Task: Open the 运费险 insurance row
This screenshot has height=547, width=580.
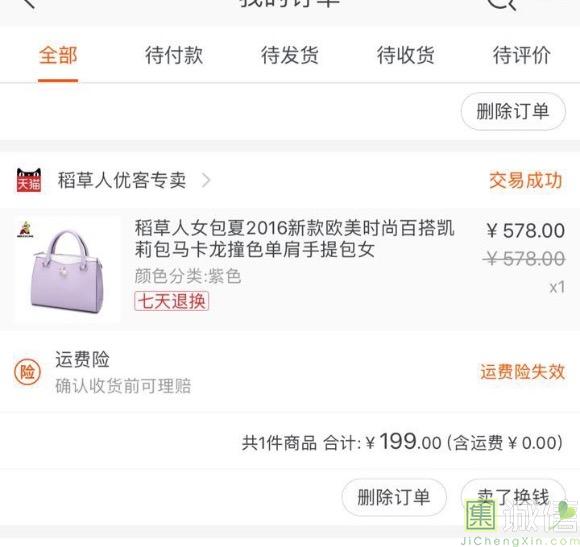Action: 290,372
